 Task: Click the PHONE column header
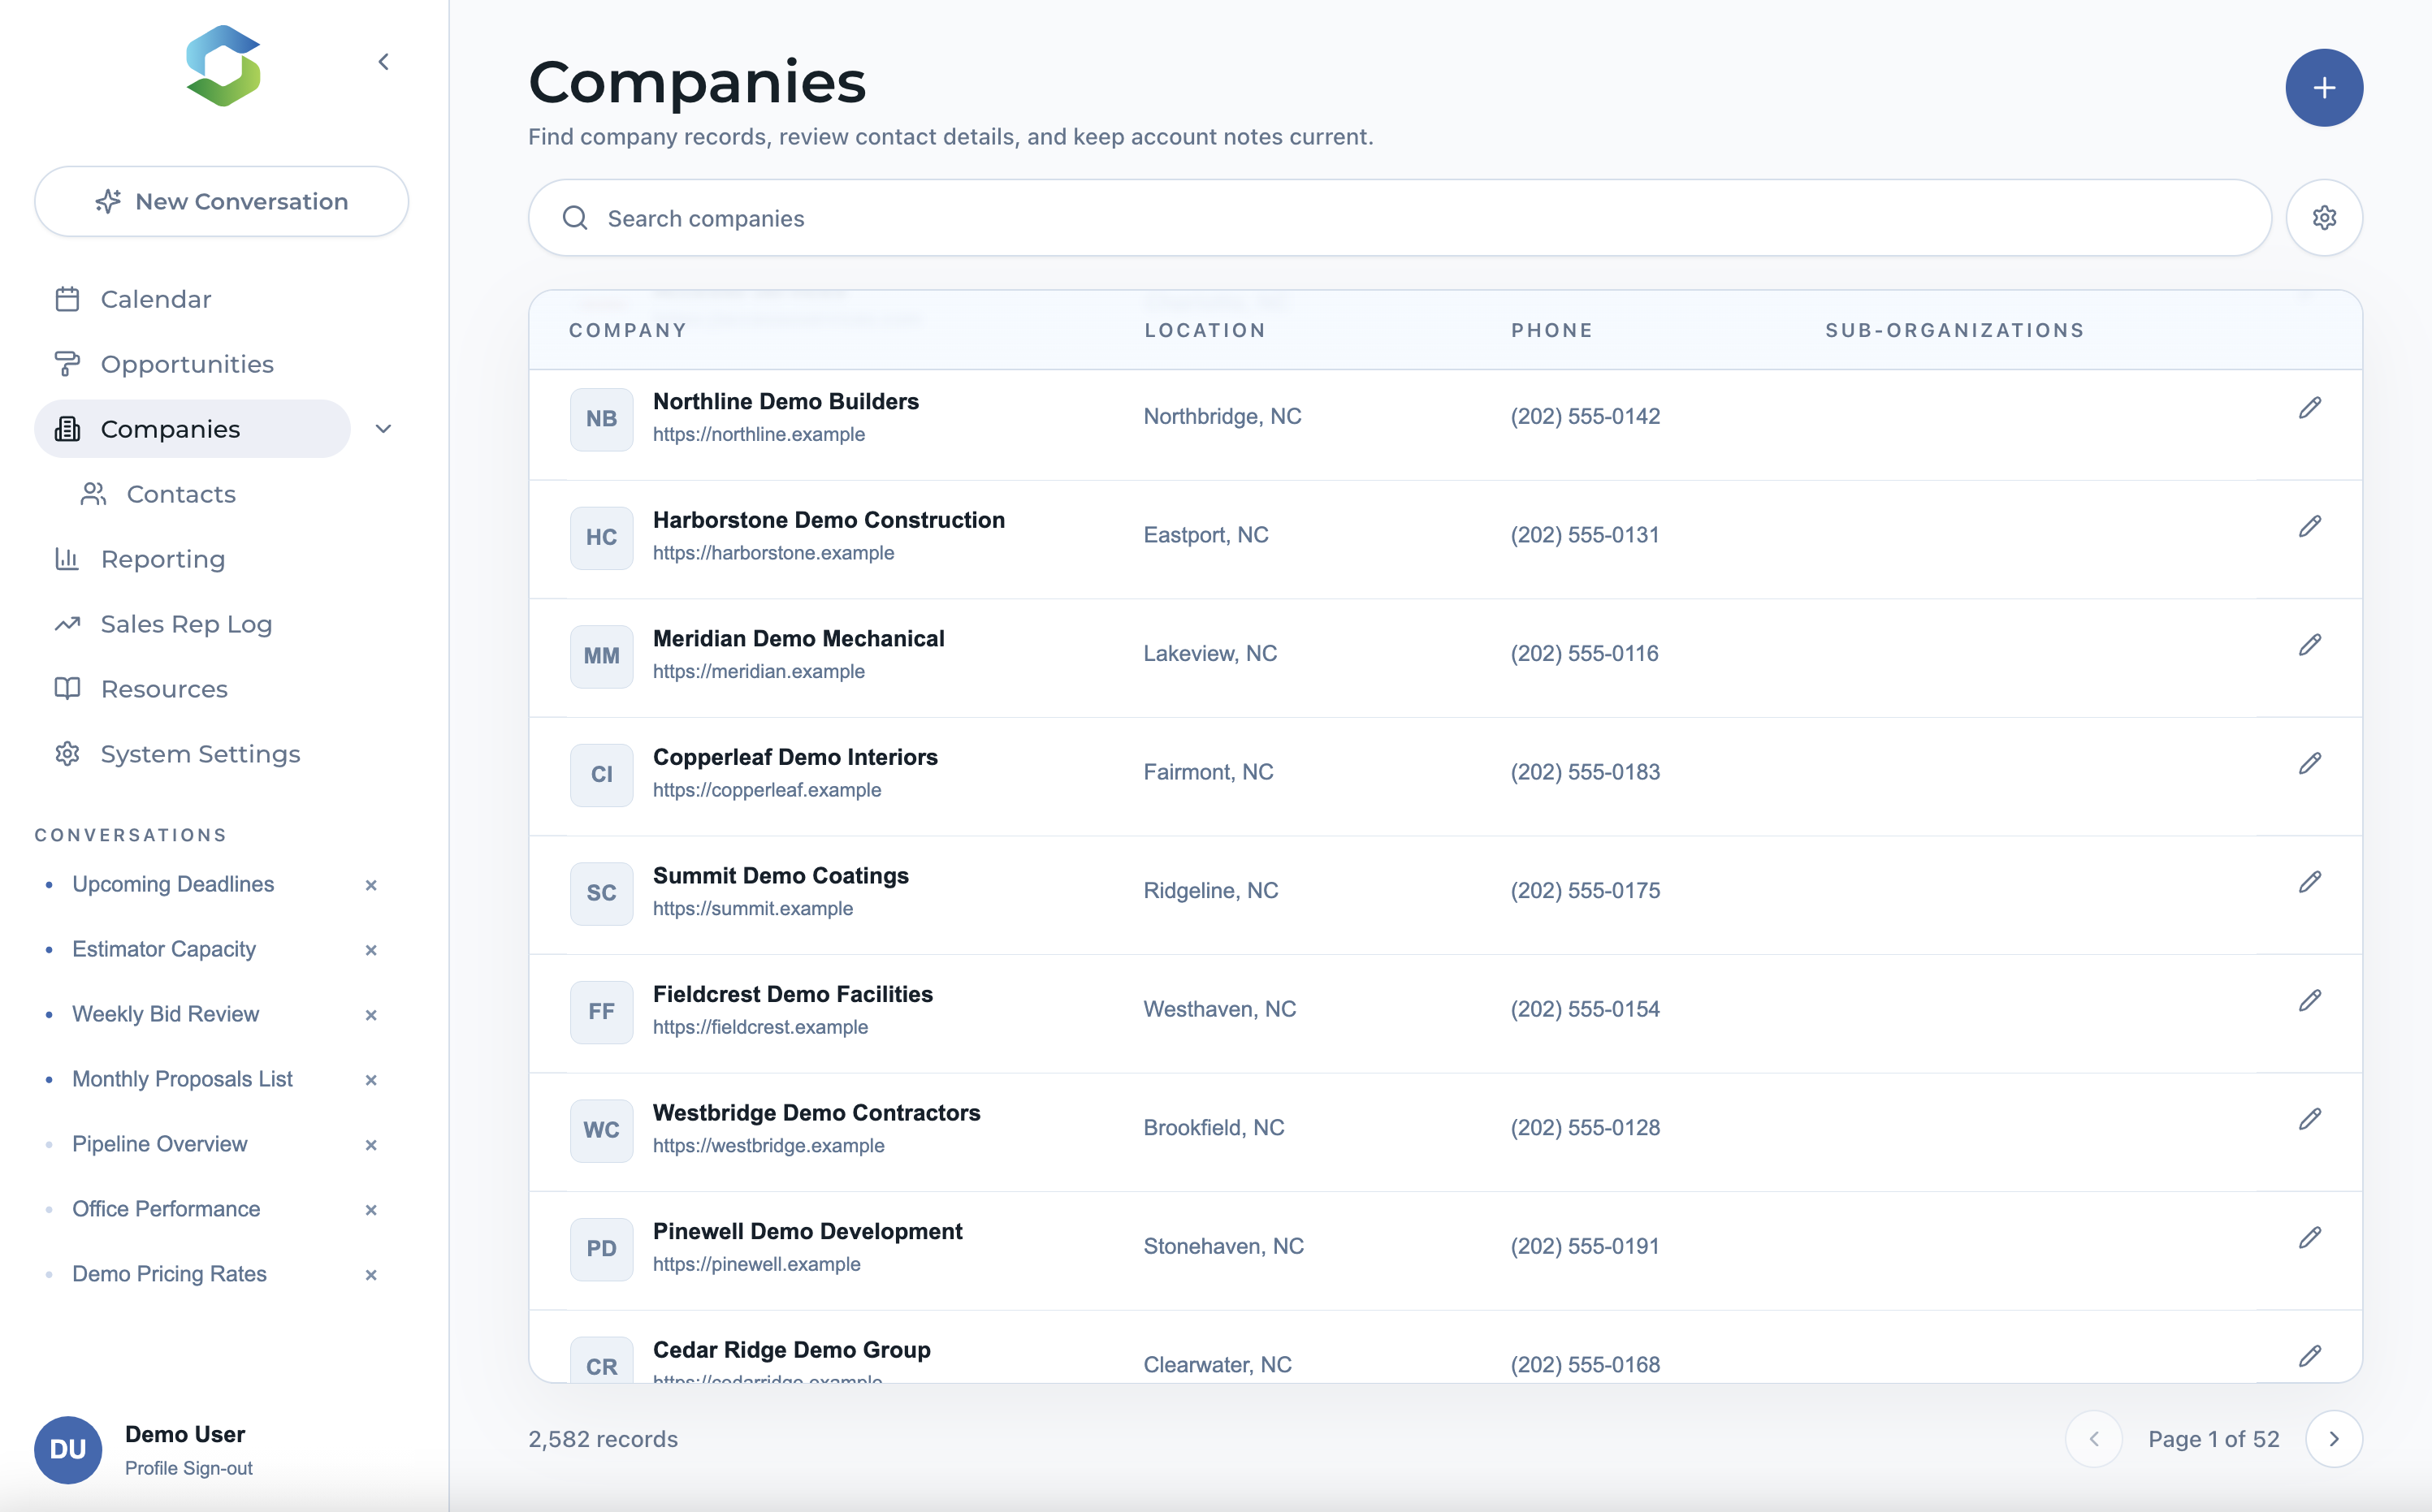tap(1551, 330)
